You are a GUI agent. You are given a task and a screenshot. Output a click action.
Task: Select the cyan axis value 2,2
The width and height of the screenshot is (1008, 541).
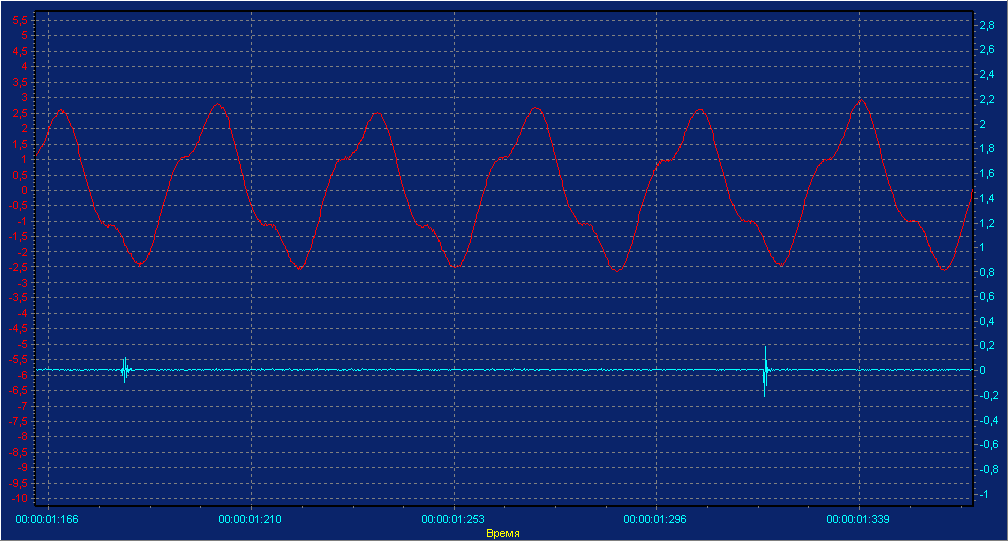[x=987, y=99]
